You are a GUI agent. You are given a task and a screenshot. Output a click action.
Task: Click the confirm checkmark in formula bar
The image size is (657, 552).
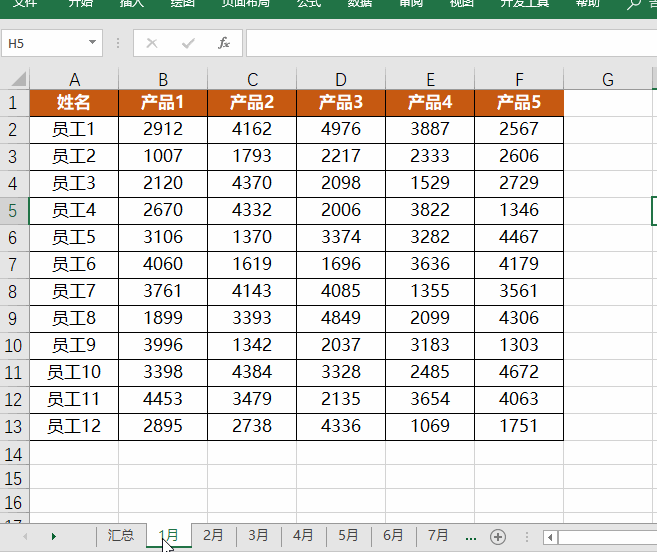click(x=188, y=43)
